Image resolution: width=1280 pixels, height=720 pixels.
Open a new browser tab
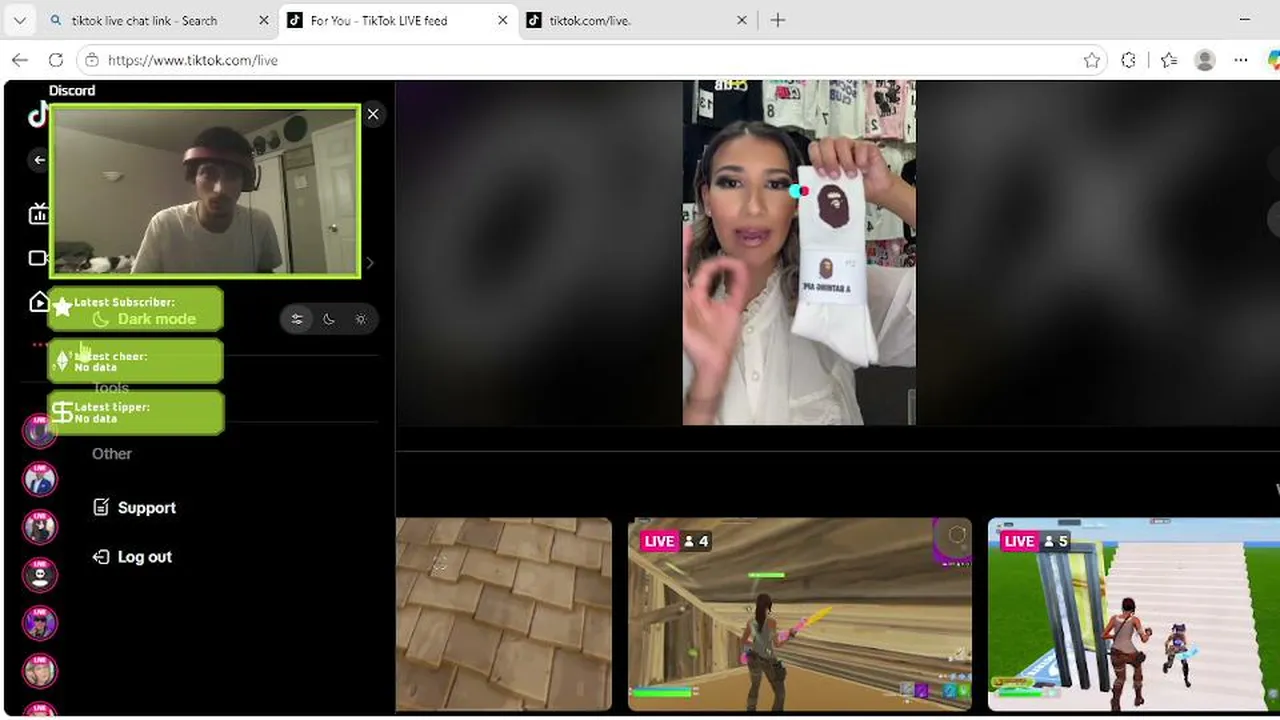click(x=778, y=20)
